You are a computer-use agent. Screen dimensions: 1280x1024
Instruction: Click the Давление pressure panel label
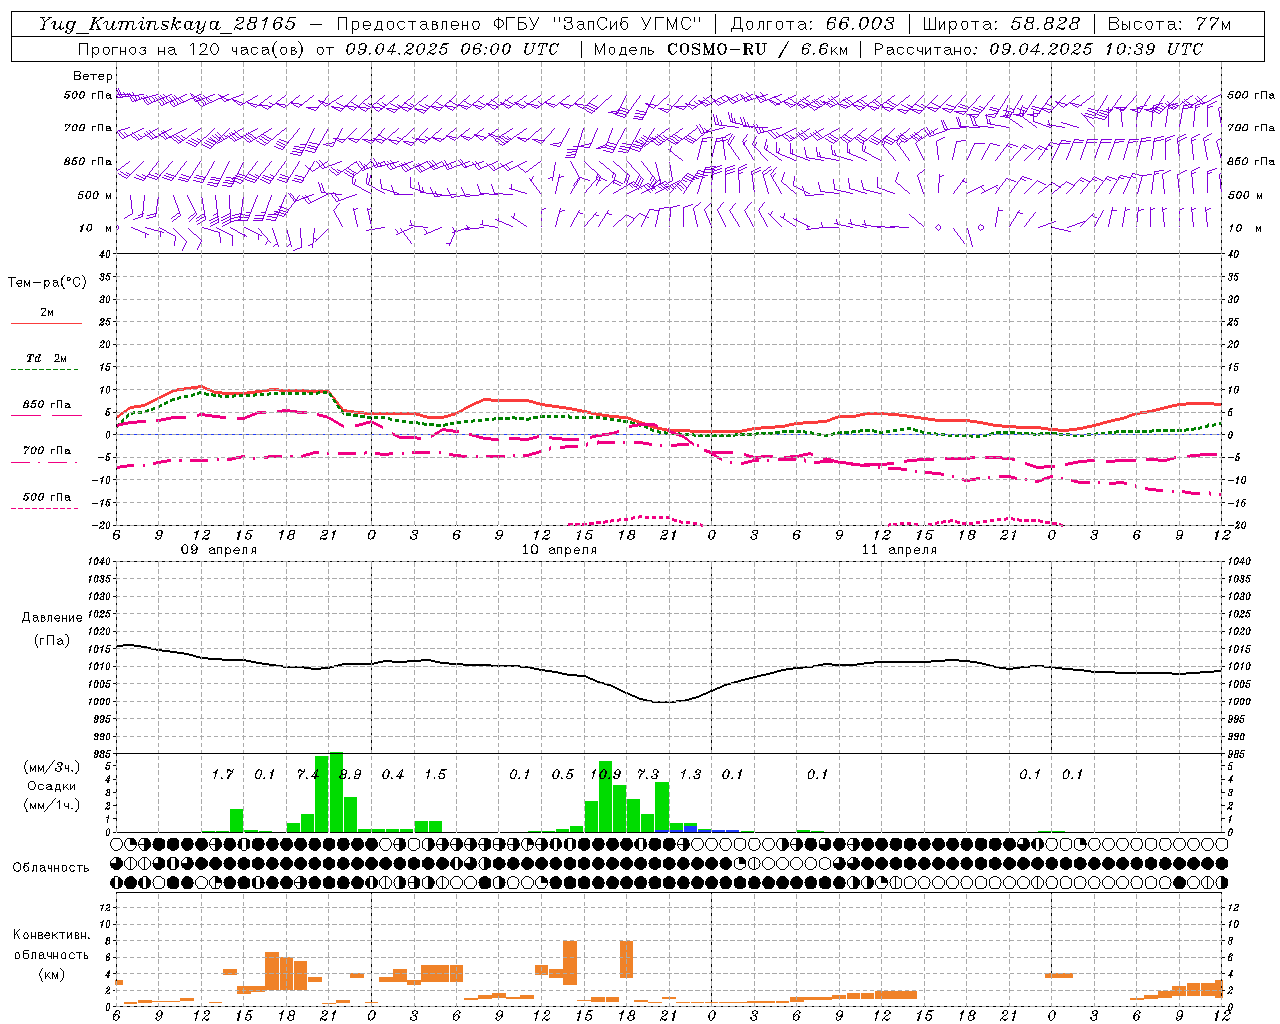(x=52, y=617)
